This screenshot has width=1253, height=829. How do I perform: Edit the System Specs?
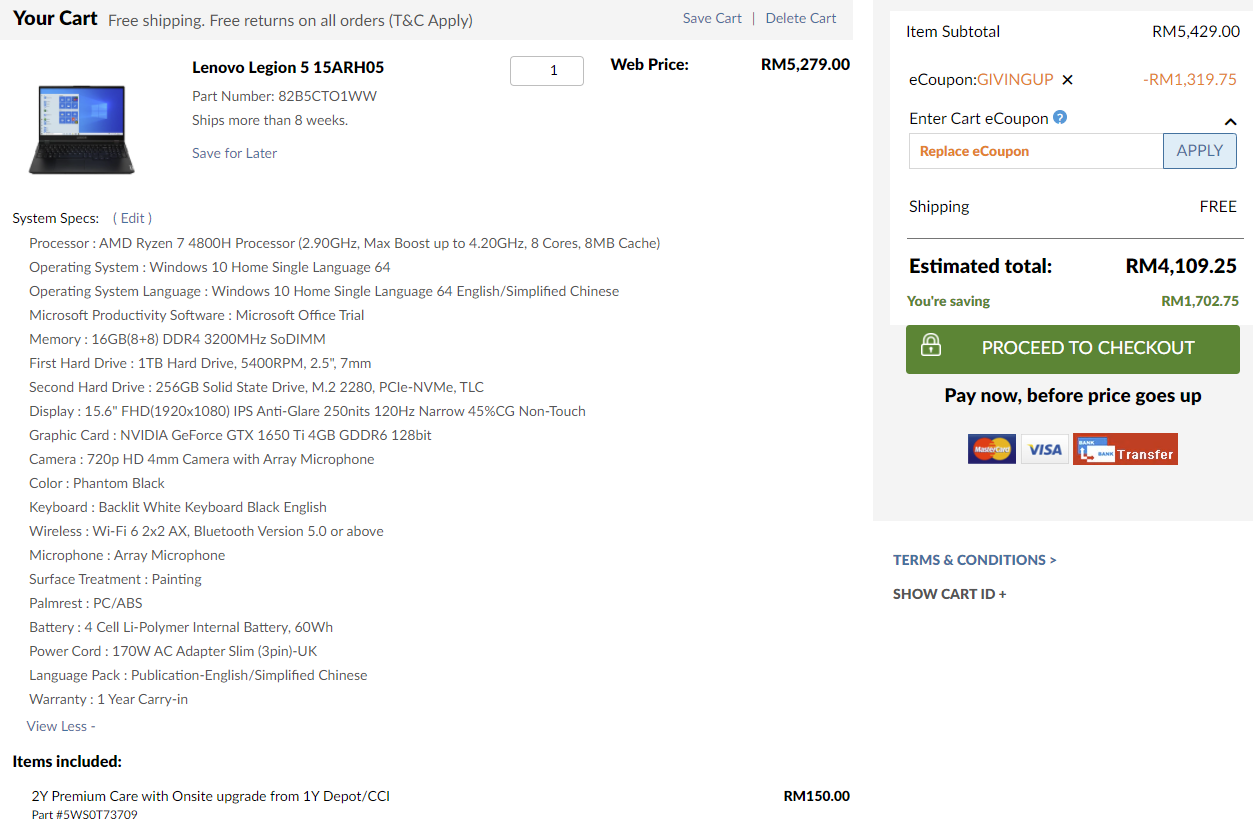pos(132,218)
